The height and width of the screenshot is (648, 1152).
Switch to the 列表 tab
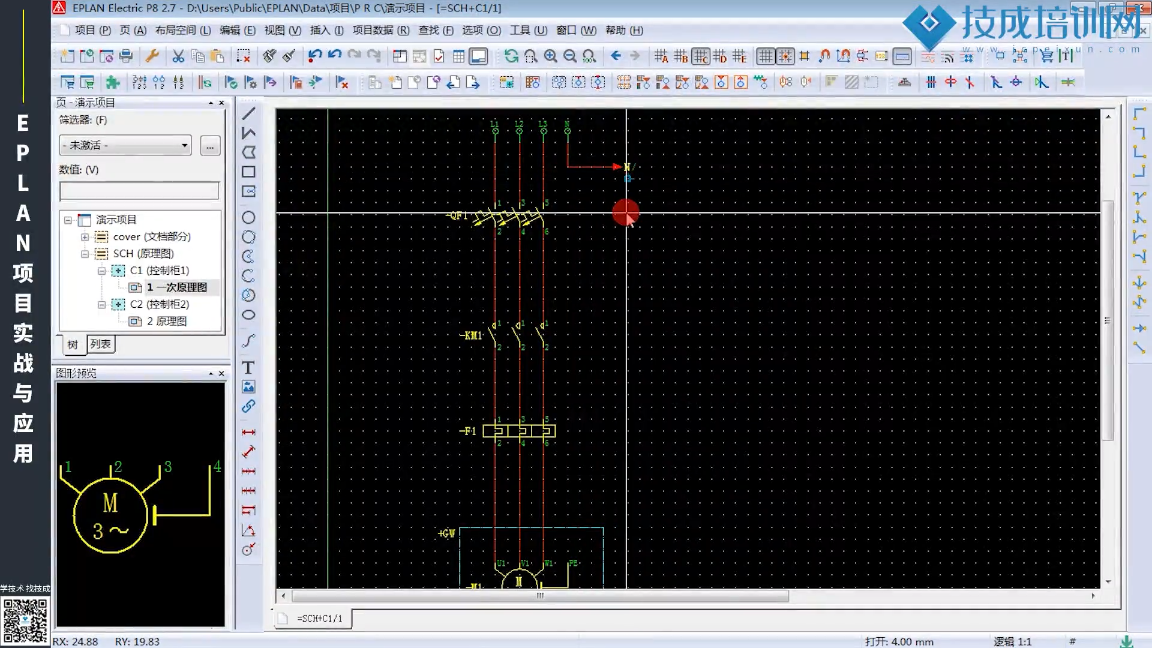click(100, 344)
